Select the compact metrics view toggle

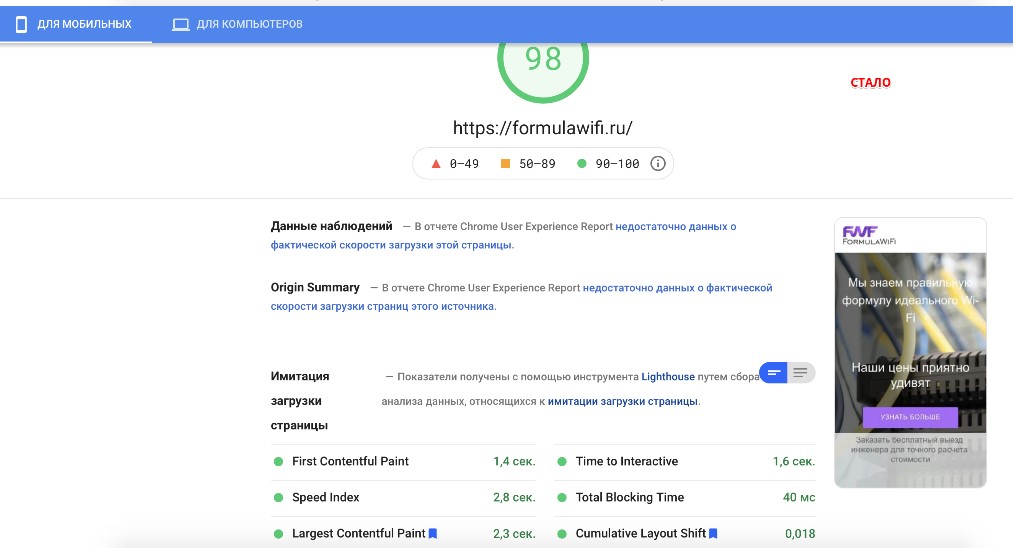point(773,373)
